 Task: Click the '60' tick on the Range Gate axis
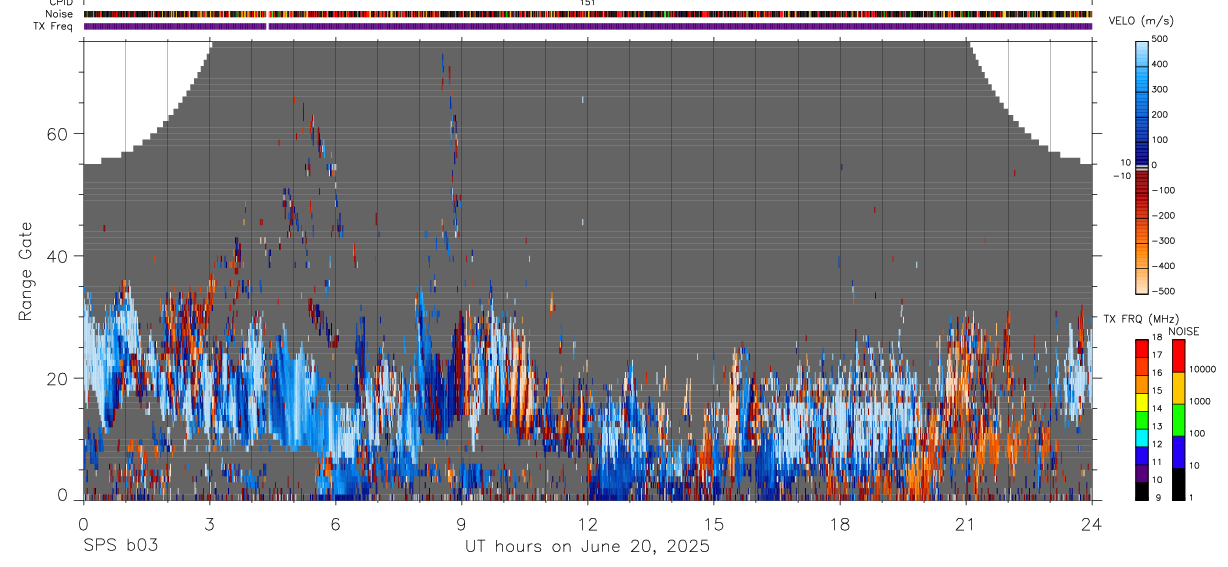58,134
